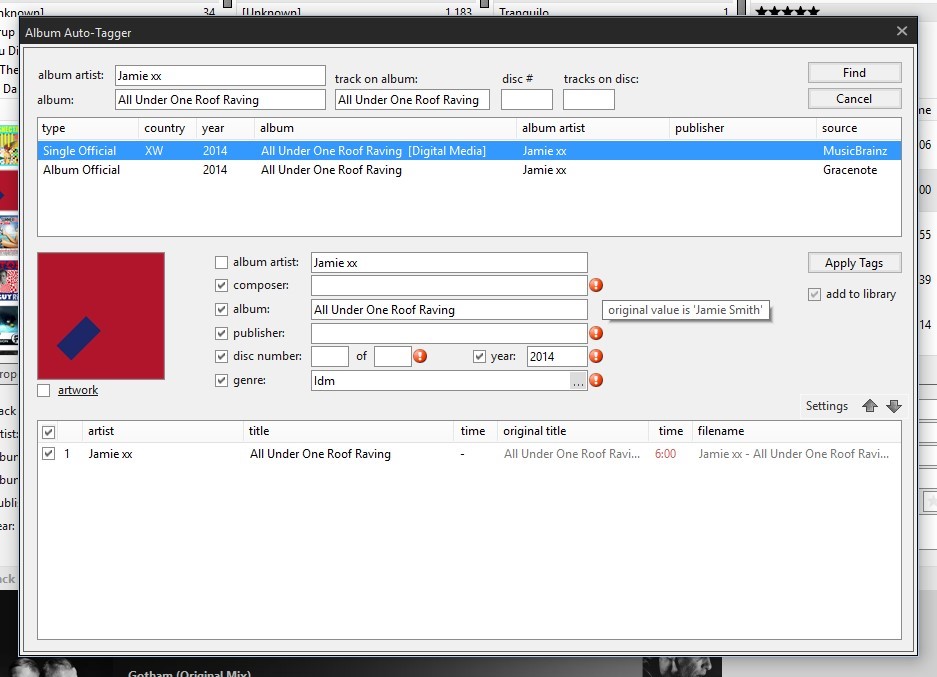Open the genre picker ellipsis button

(578, 381)
